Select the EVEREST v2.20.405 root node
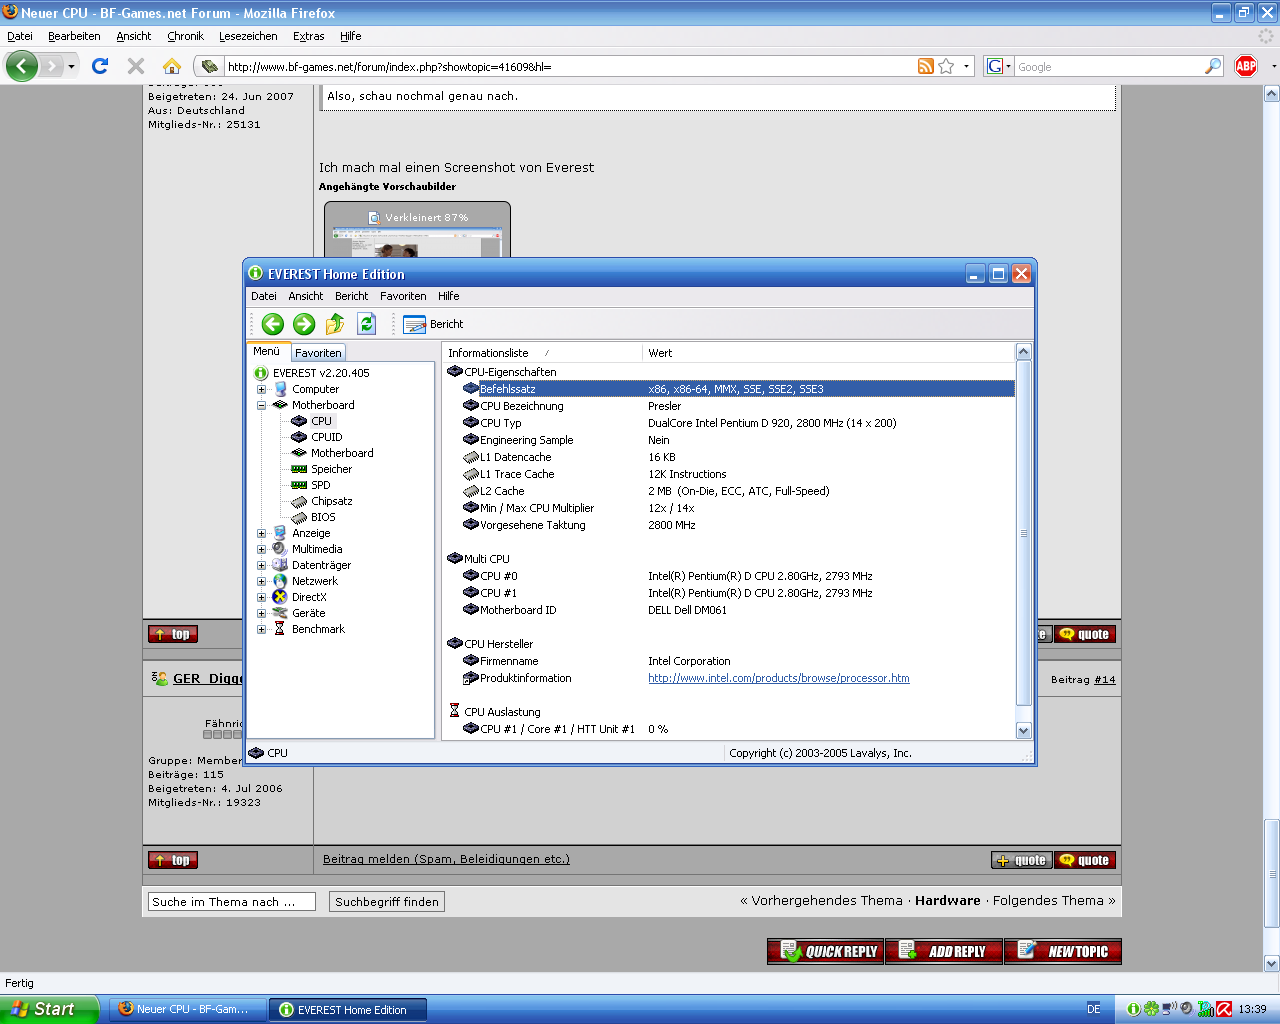The width and height of the screenshot is (1280, 1024). [x=321, y=373]
